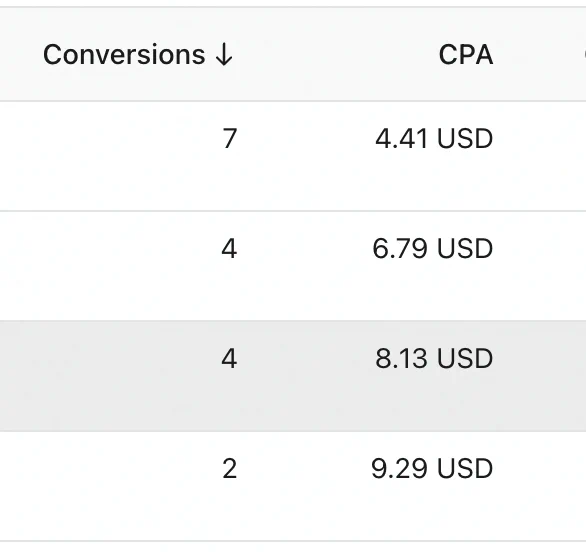Screen dimensions: 586x552
Task: Click USD currency label in the 4.41 row
Action: [x=465, y=139]
